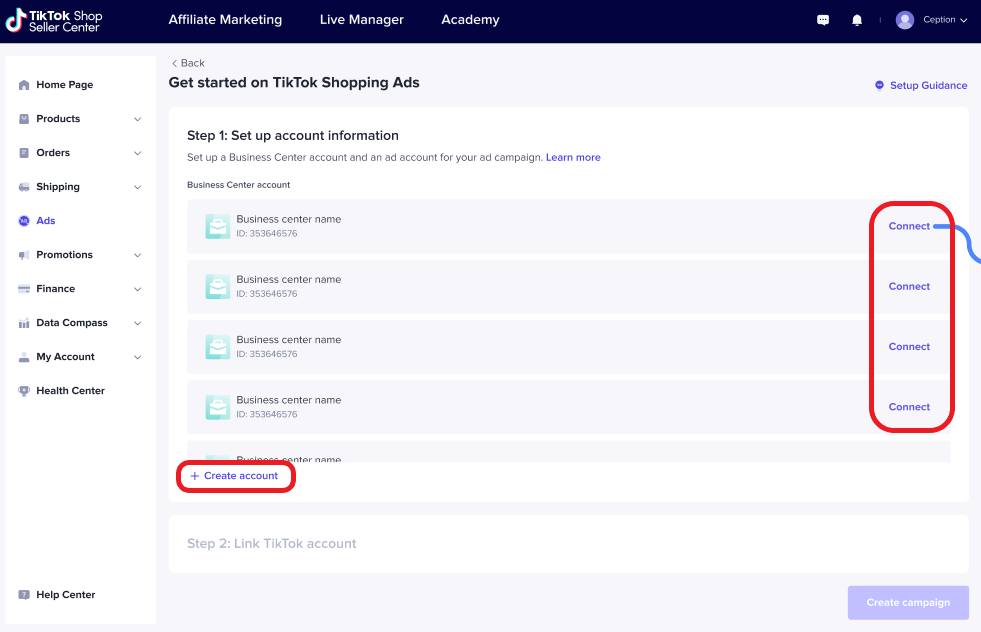Connect the first Business center account

coord(909,226)
